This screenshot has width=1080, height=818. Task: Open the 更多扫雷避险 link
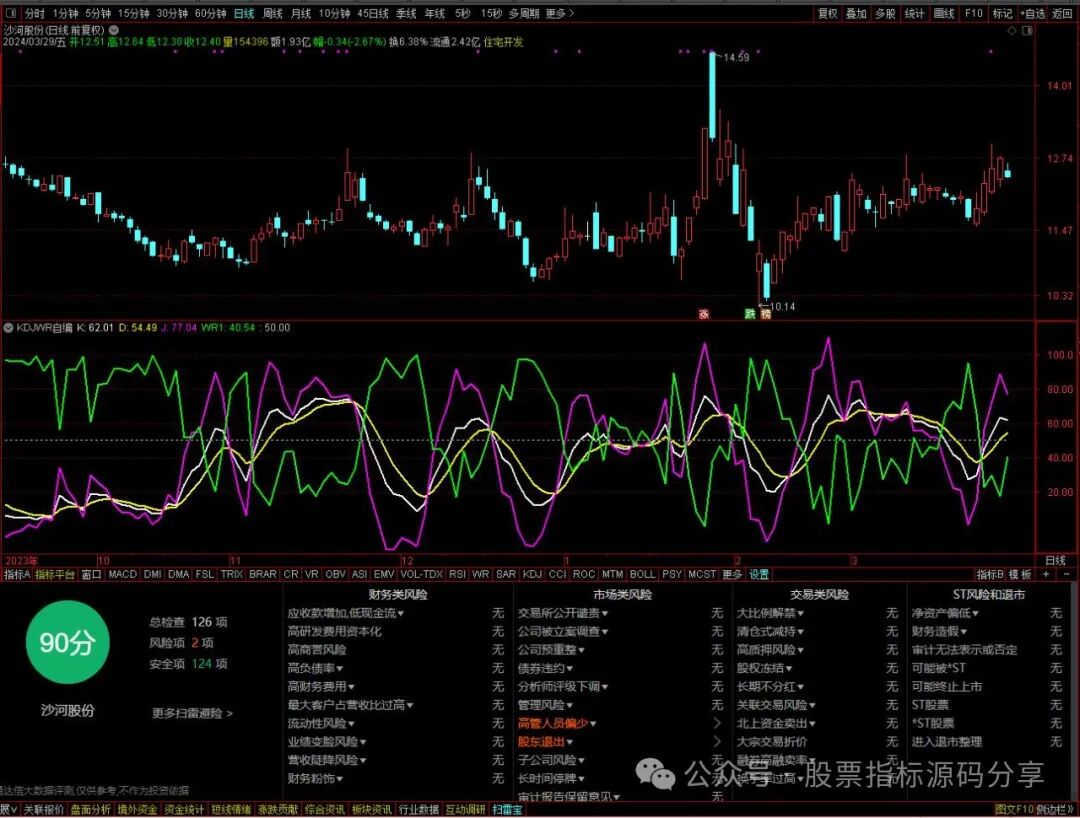click(x=192, y=713)
